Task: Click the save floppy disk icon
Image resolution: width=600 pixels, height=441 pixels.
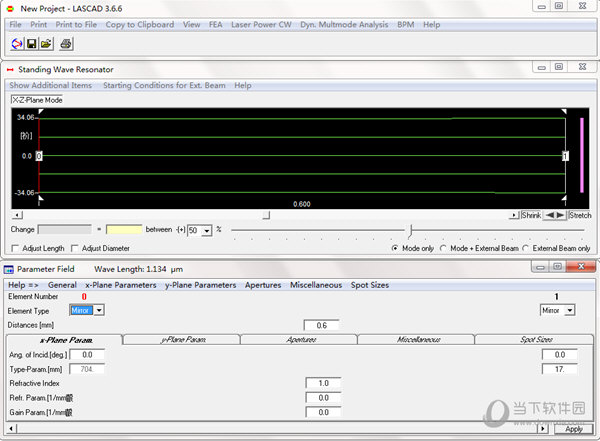Action: pos(32,44)
